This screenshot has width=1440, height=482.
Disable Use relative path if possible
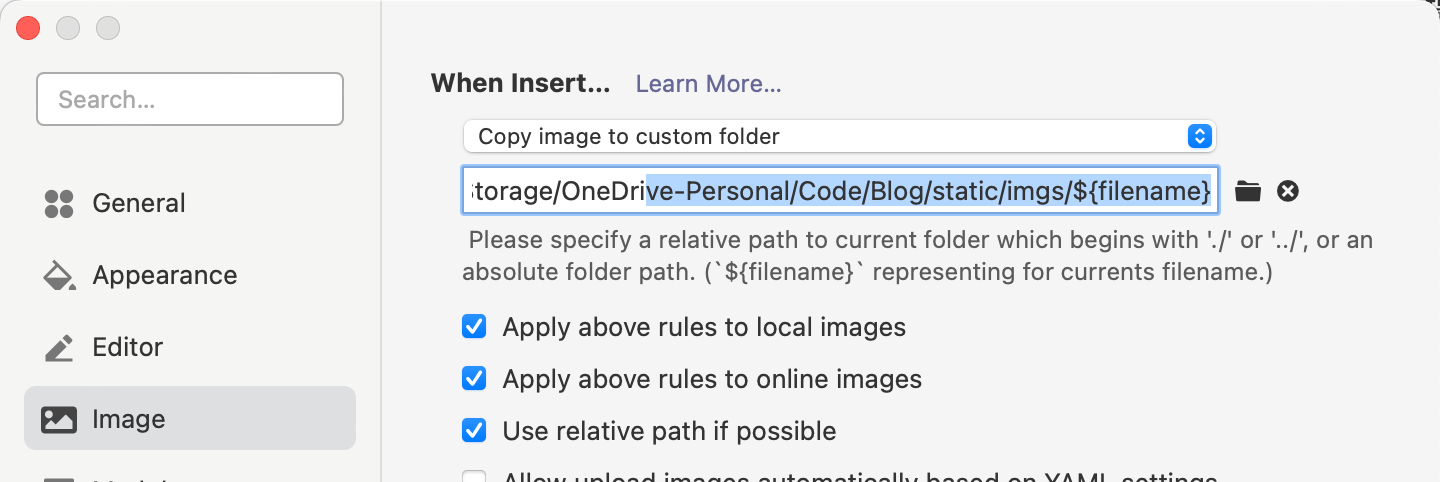474,431
